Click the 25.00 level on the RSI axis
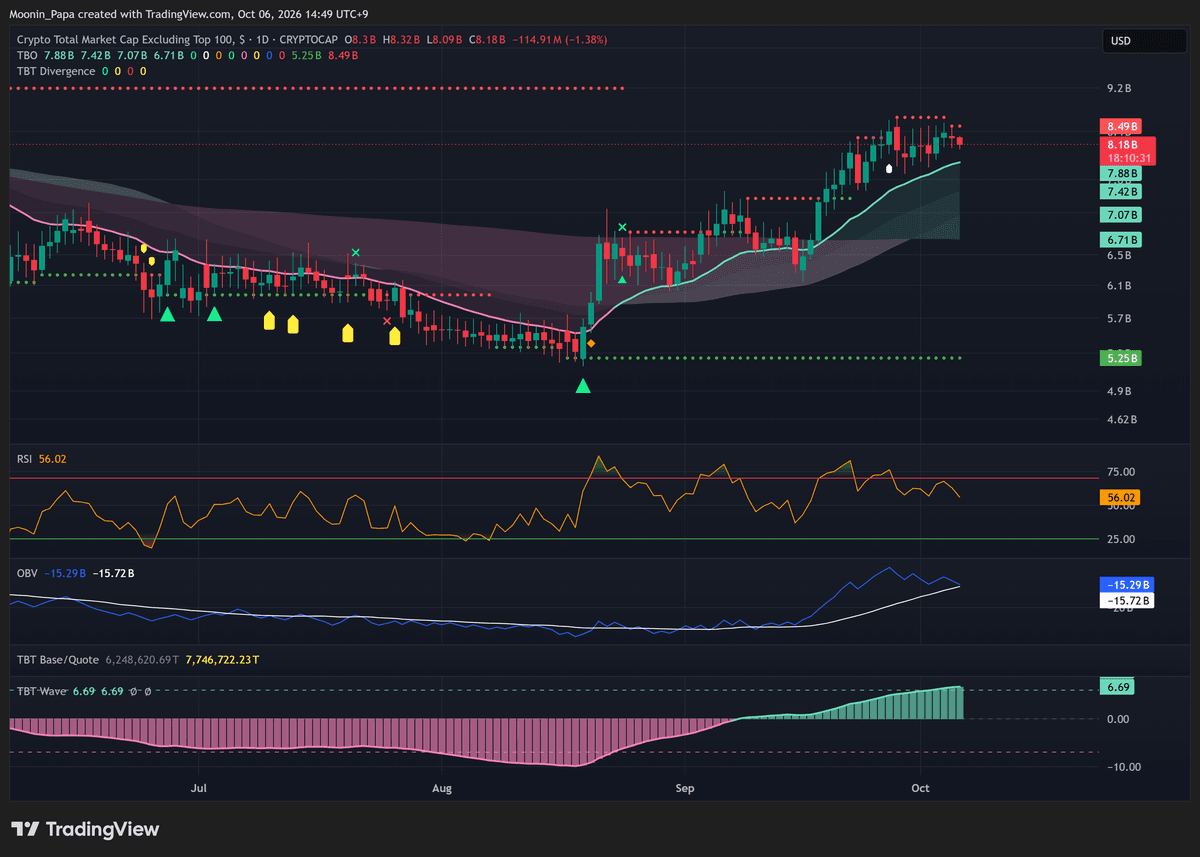Image resolution: width=1200 pixels, height=857 pixels. coord(1121,539)
